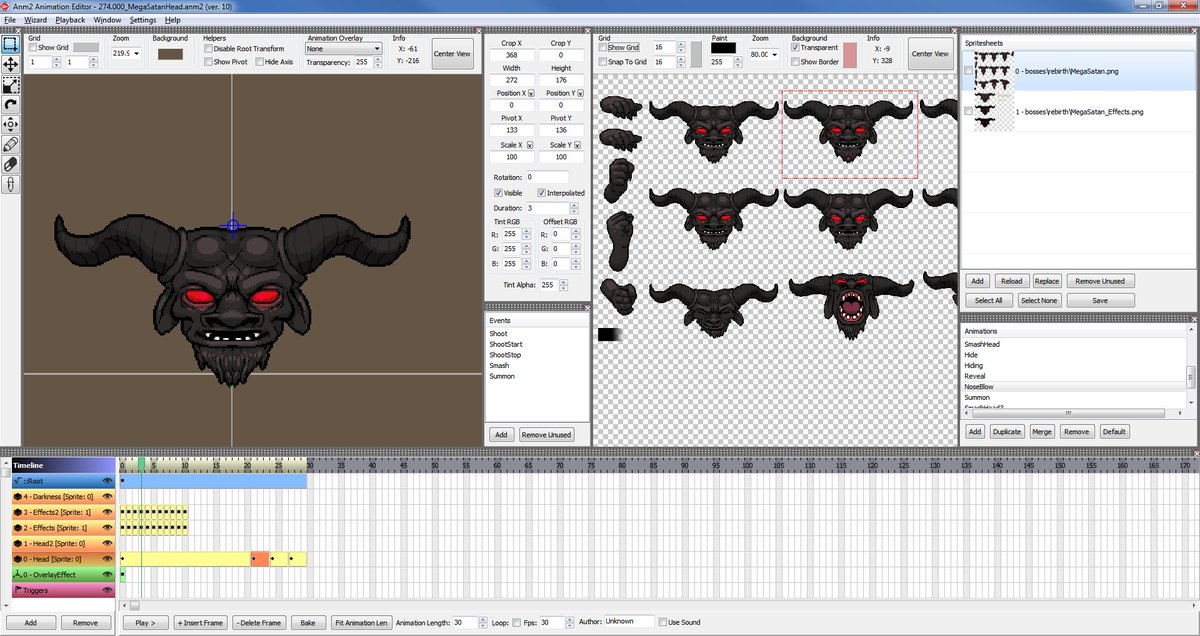
Task: Enable the Show Pivot checkbox
Action: pos(208,62)
